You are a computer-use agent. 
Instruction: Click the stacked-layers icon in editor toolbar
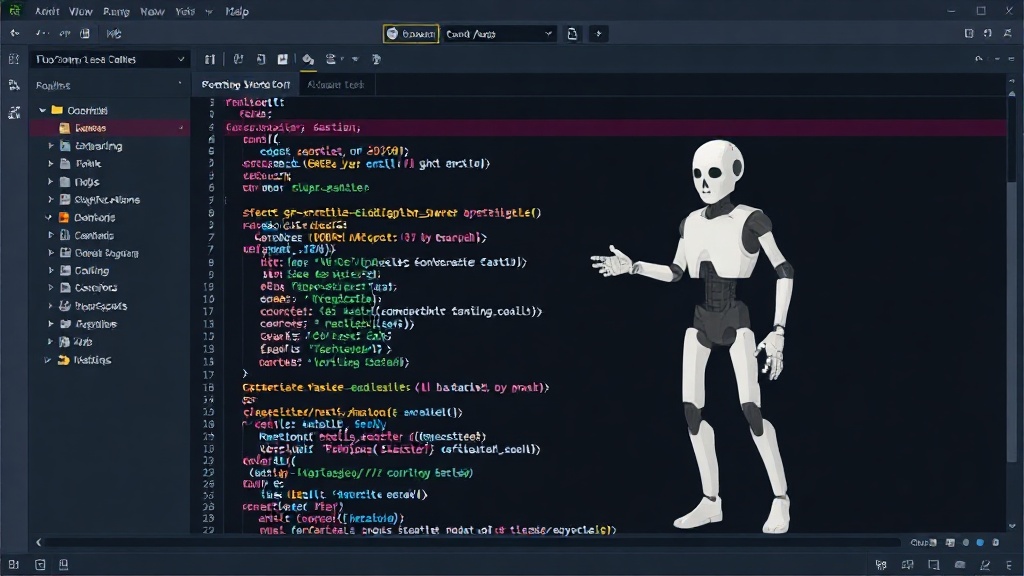[331, 59]
